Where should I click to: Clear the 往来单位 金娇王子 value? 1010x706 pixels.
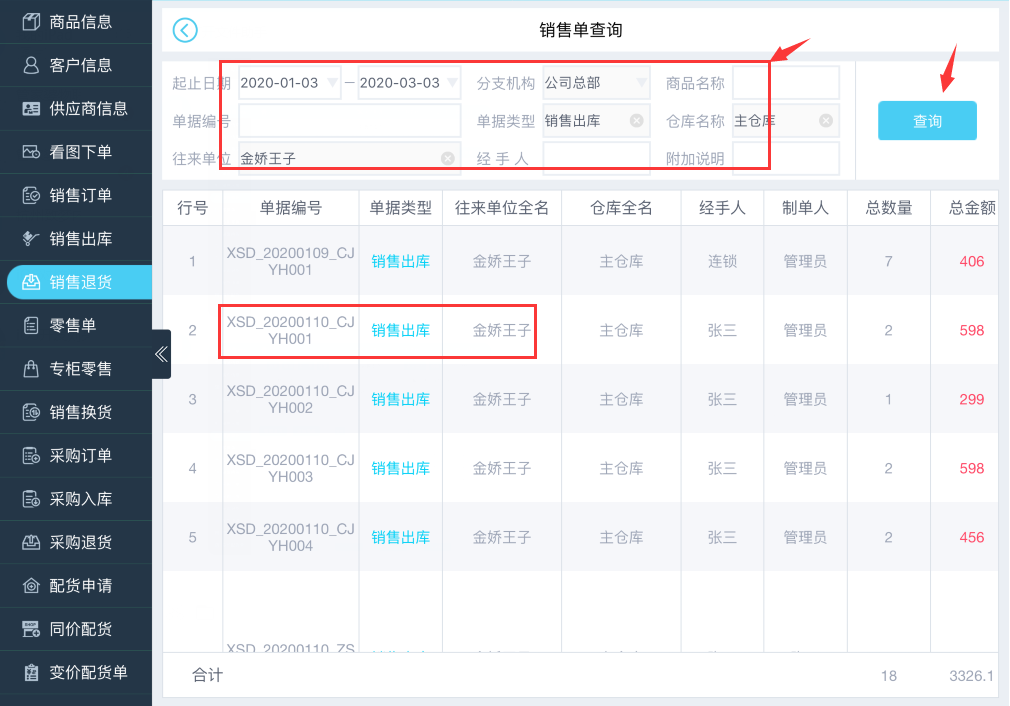click(447, 158)
